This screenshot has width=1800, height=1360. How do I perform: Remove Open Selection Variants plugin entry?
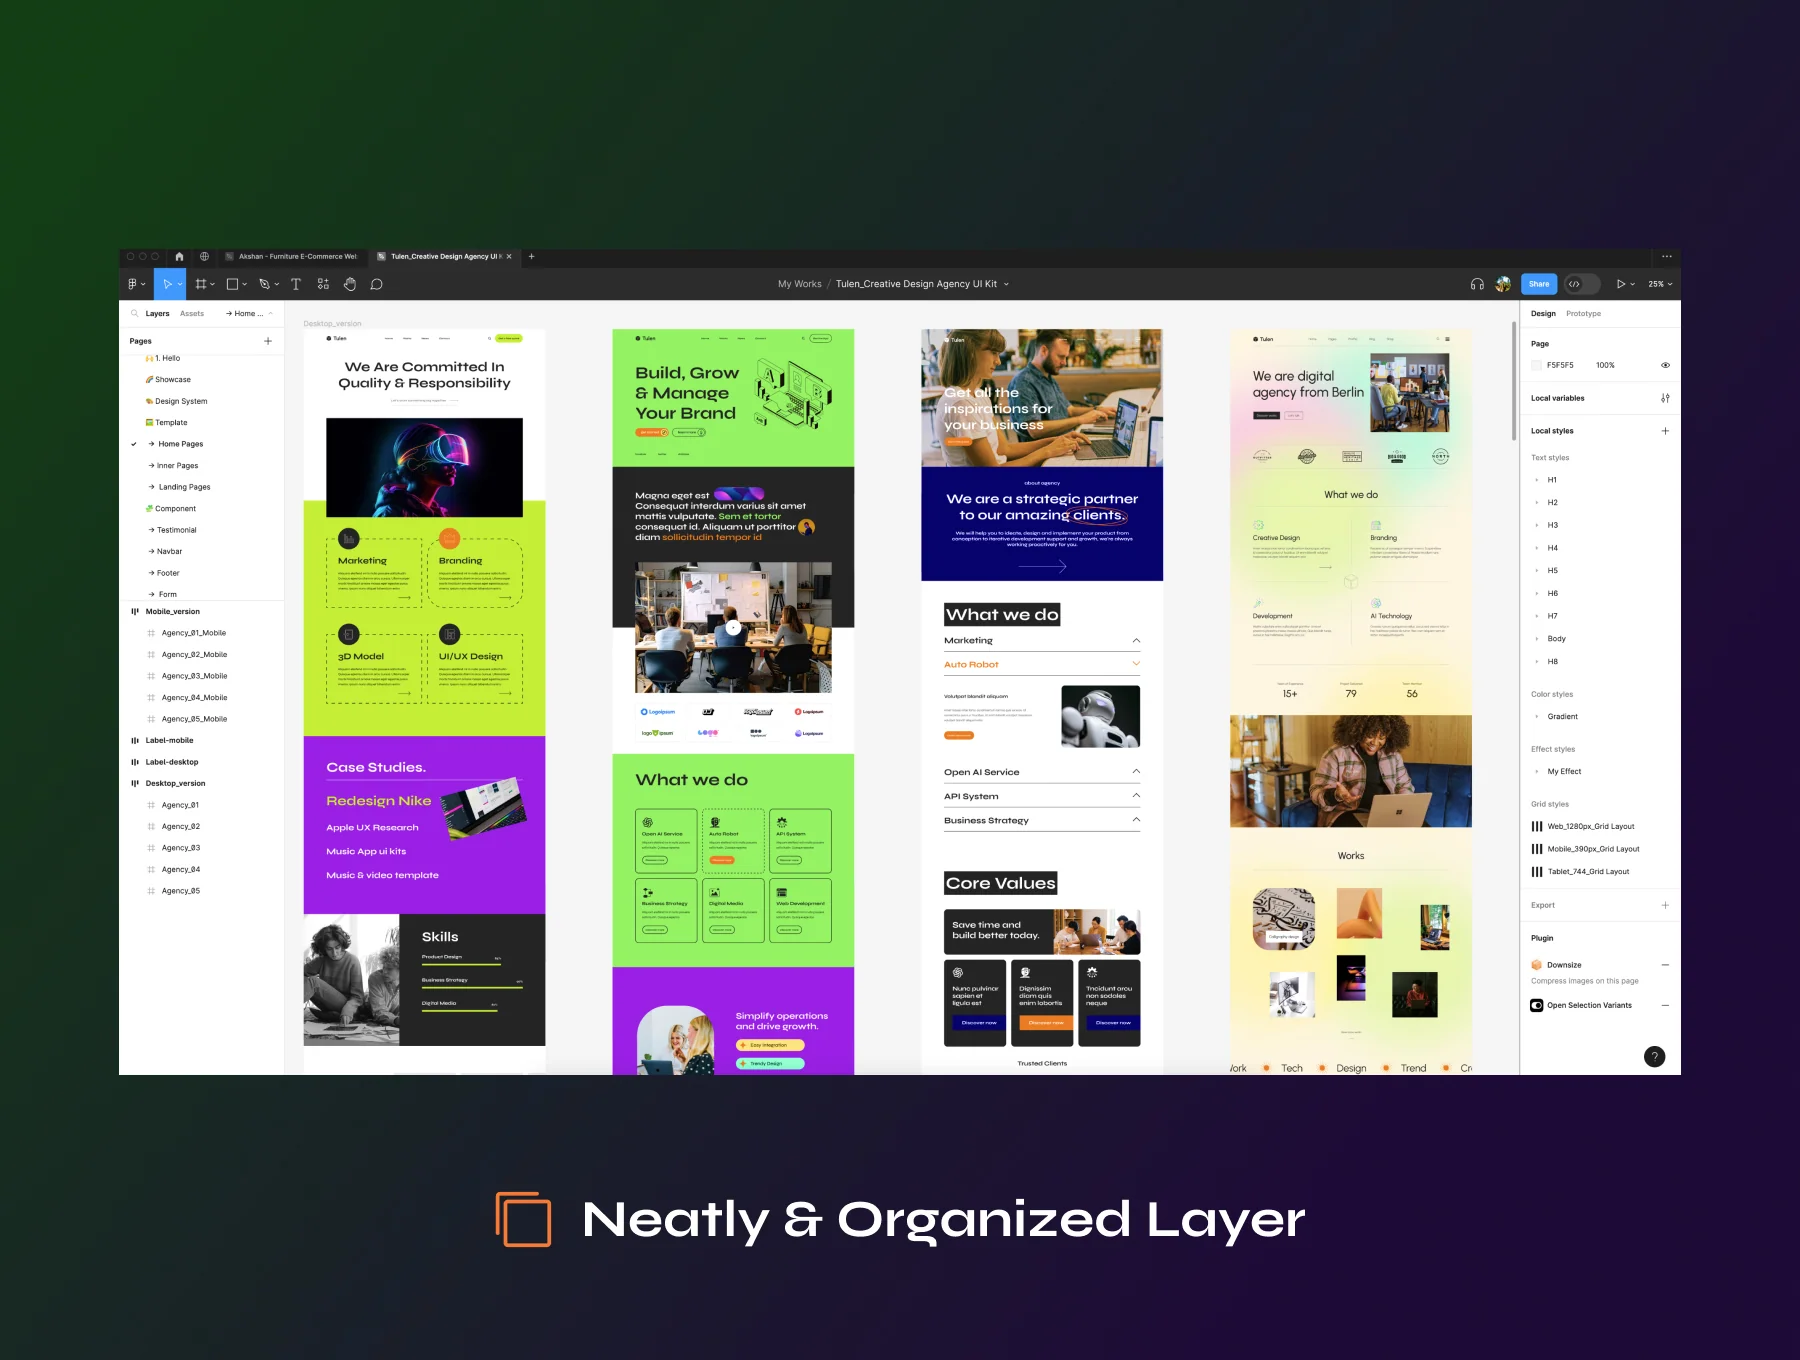(x=1665, y=1005)
